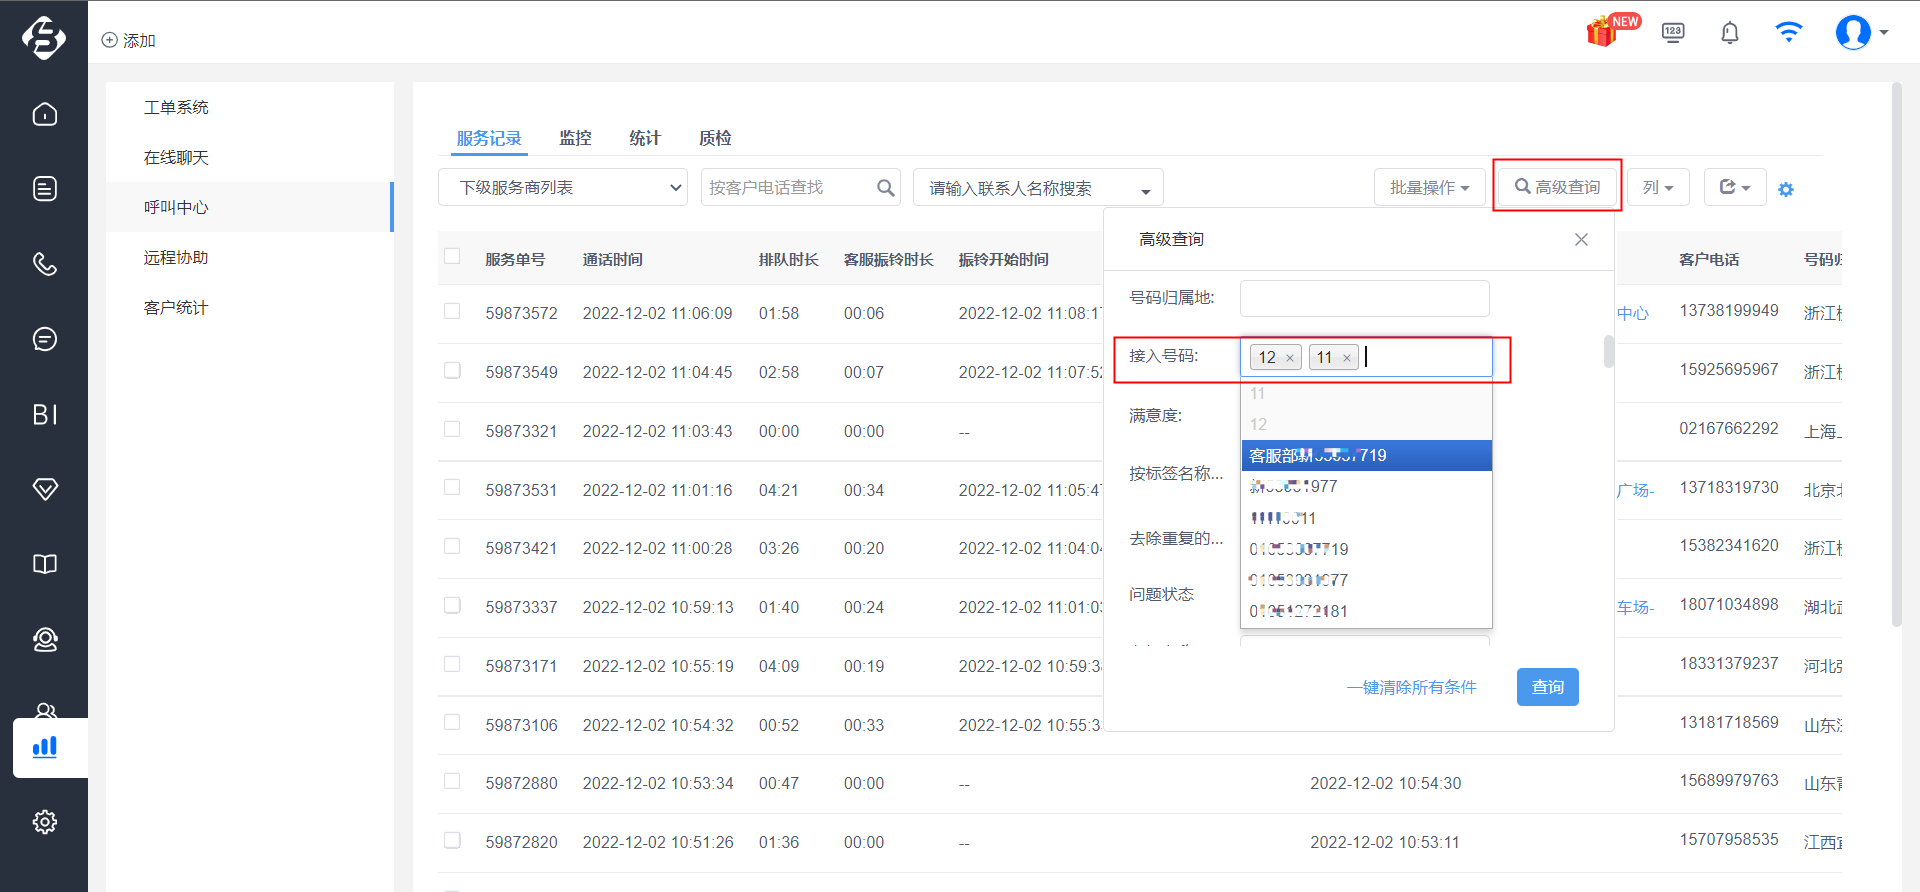Remove the 12 tag from 接入号码 field
Viewport: 1920px width, 892px height.
coord(1290,358)
